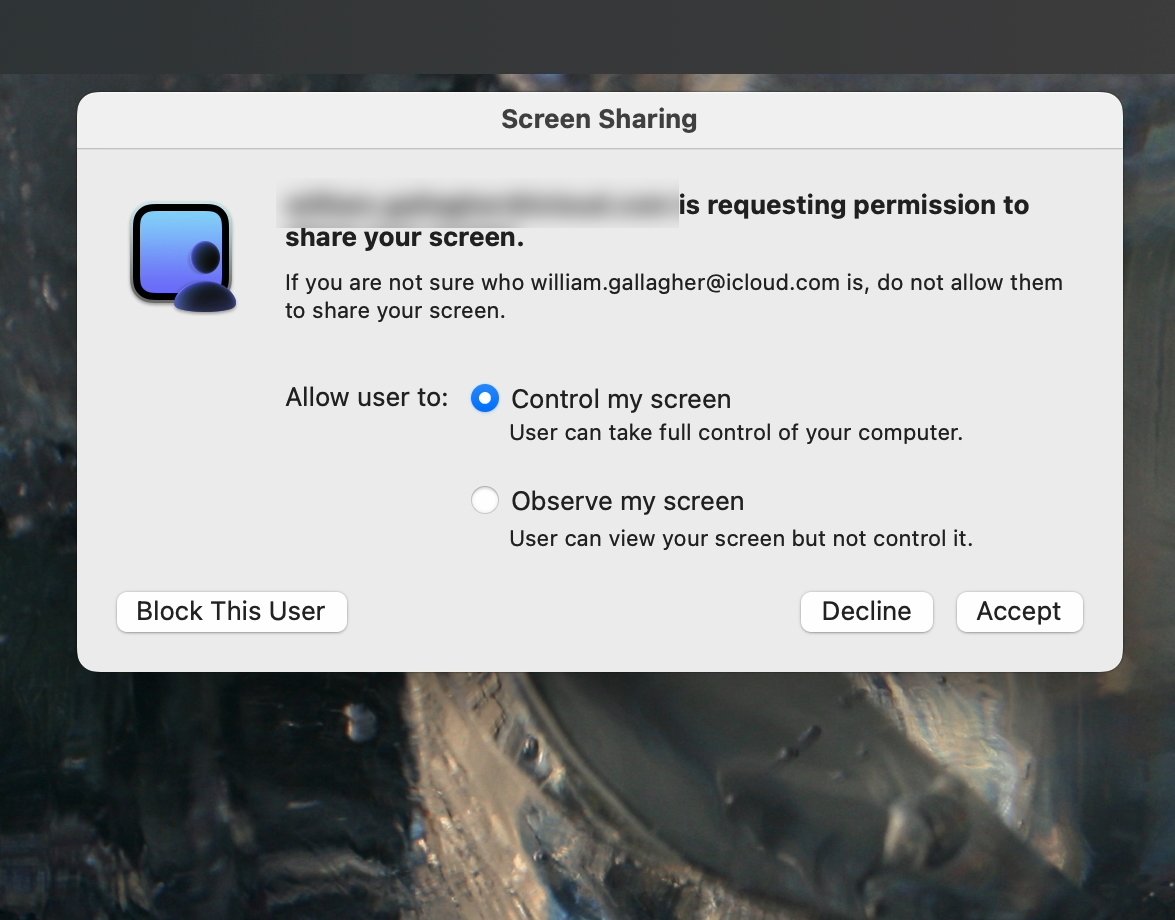Viewport: 1175px width, 920px height.
Task: Click 'User can take full control' description
Action: coord(736,434)
